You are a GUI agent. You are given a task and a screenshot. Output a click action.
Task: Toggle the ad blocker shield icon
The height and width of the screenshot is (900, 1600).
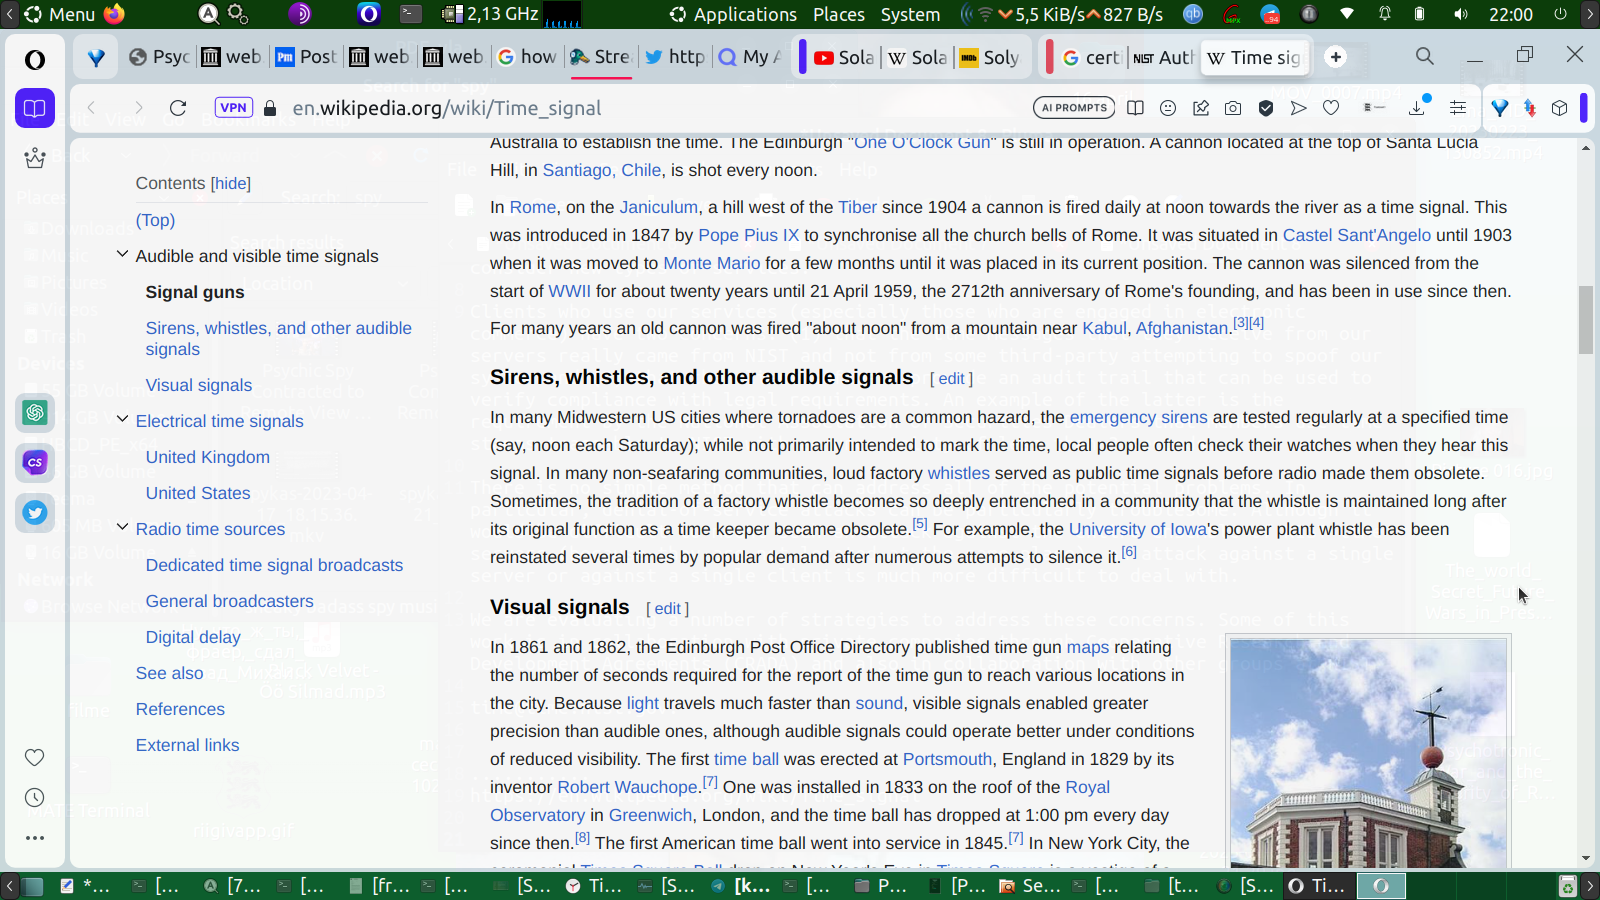[x=1266, y=108]
